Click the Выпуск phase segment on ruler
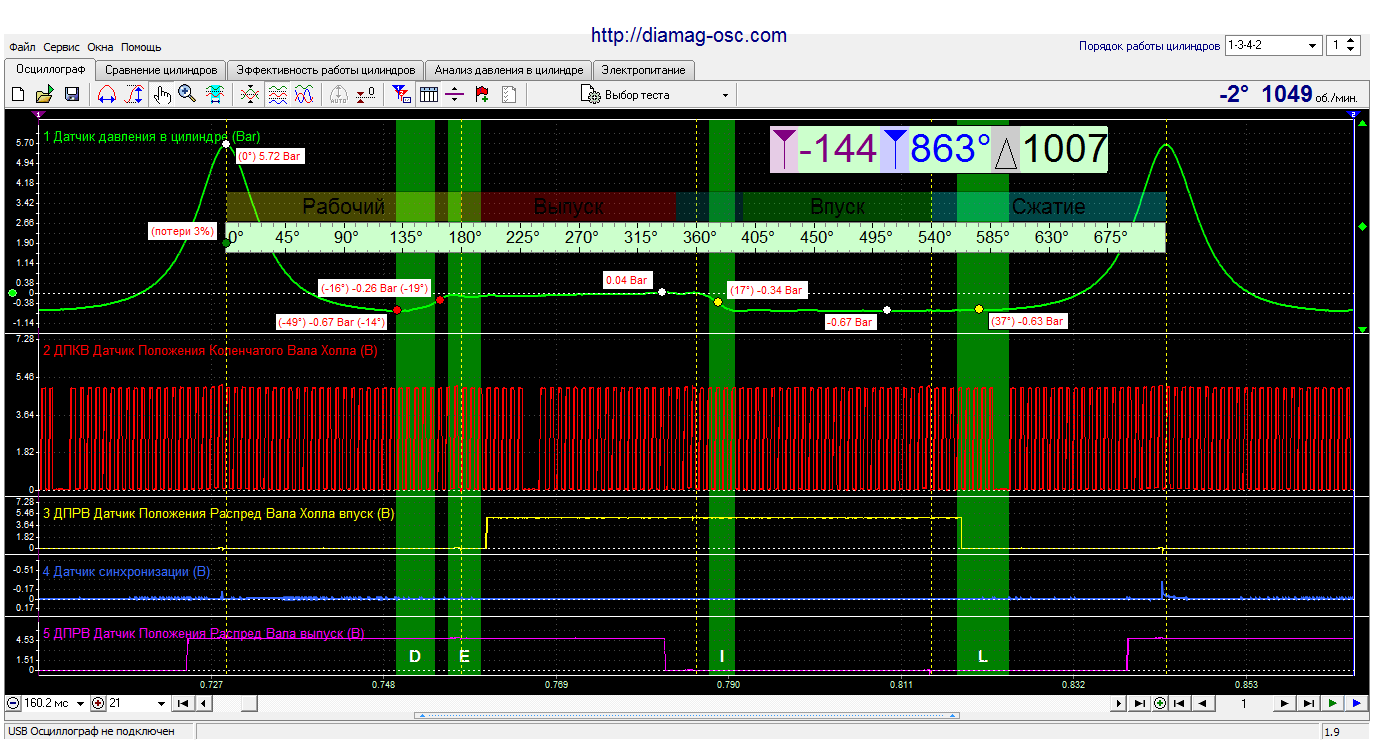The height and width of the screenshot is (744, 1382). click(x=568, y=207)
